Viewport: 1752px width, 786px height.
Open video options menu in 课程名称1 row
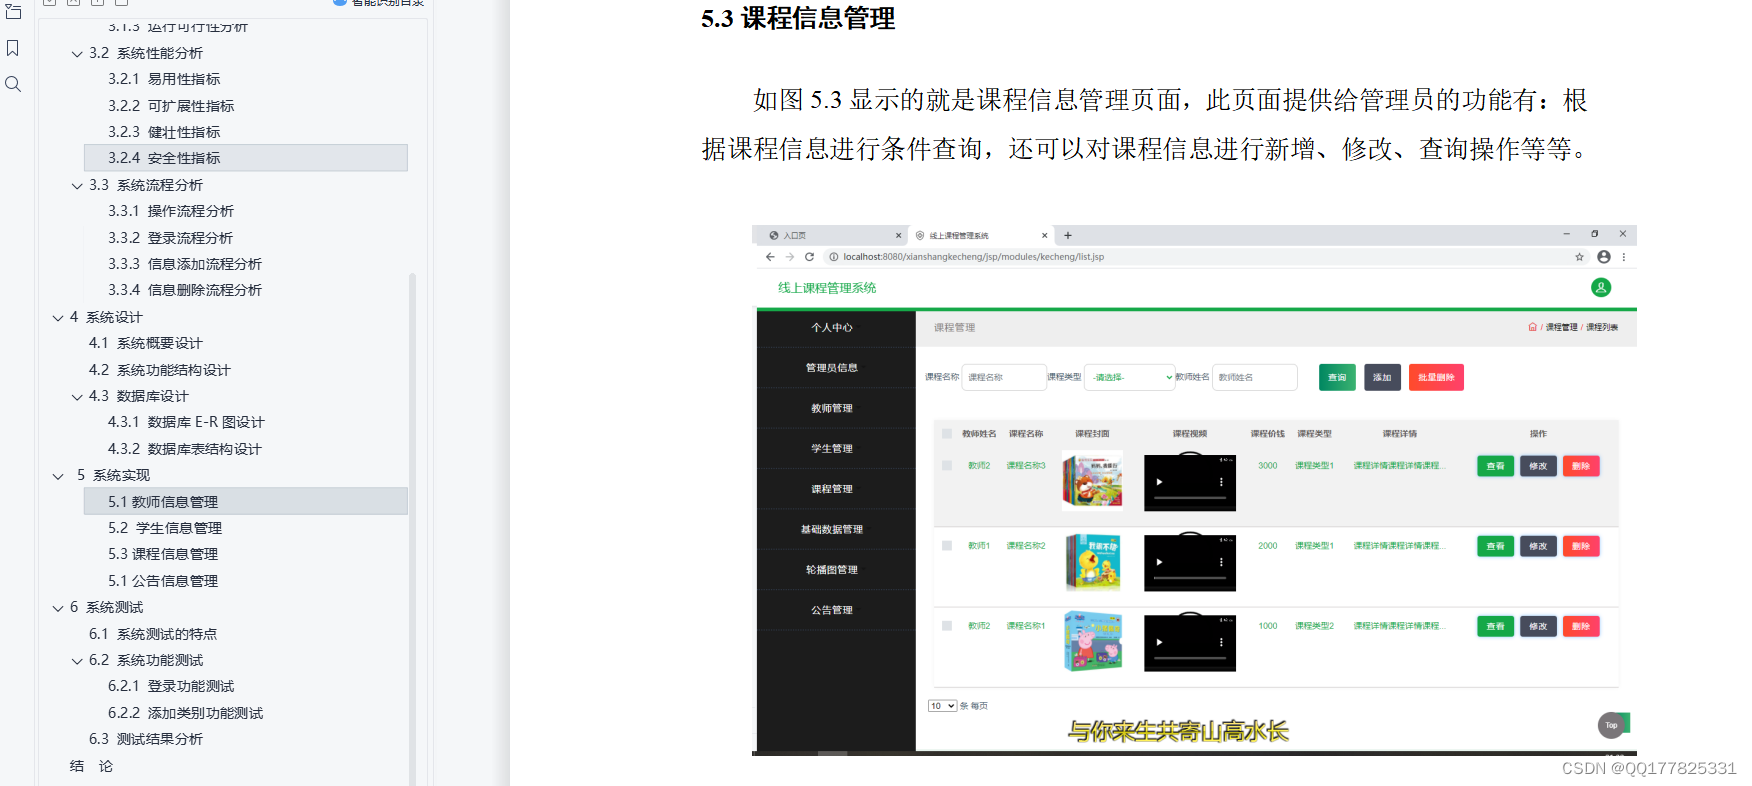(x=1221, y=642)
